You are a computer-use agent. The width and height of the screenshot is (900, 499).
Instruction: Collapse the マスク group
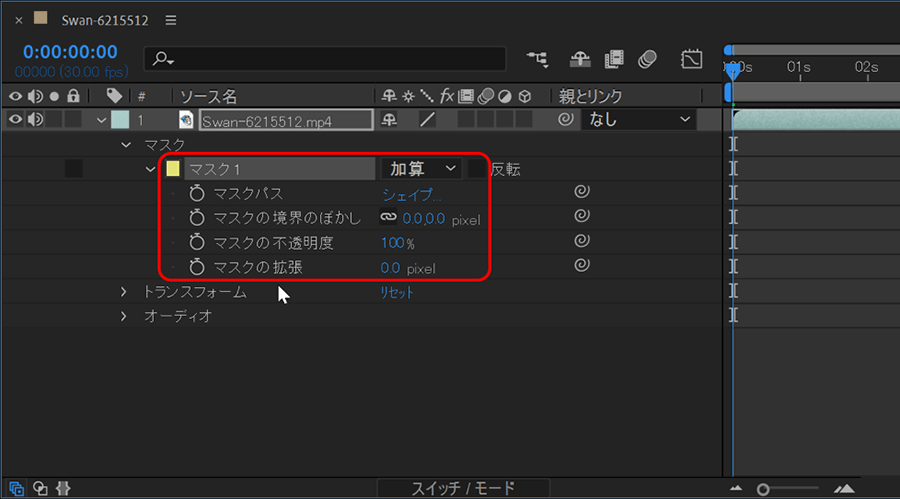coord(126,145)
